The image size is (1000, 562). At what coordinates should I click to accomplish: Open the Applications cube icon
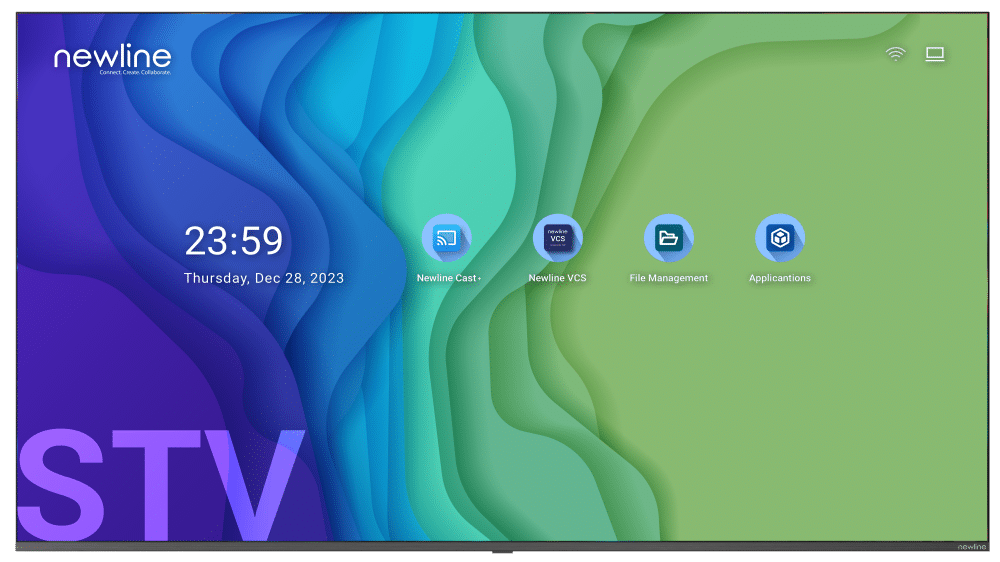coord(779,239)
